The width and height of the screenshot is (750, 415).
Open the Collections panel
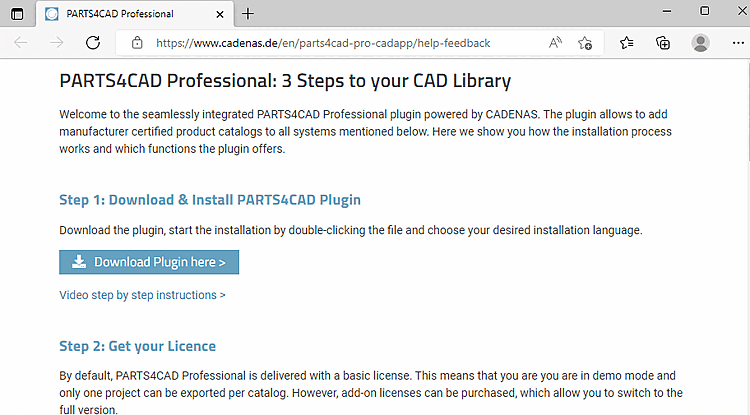tap(662, 43)
